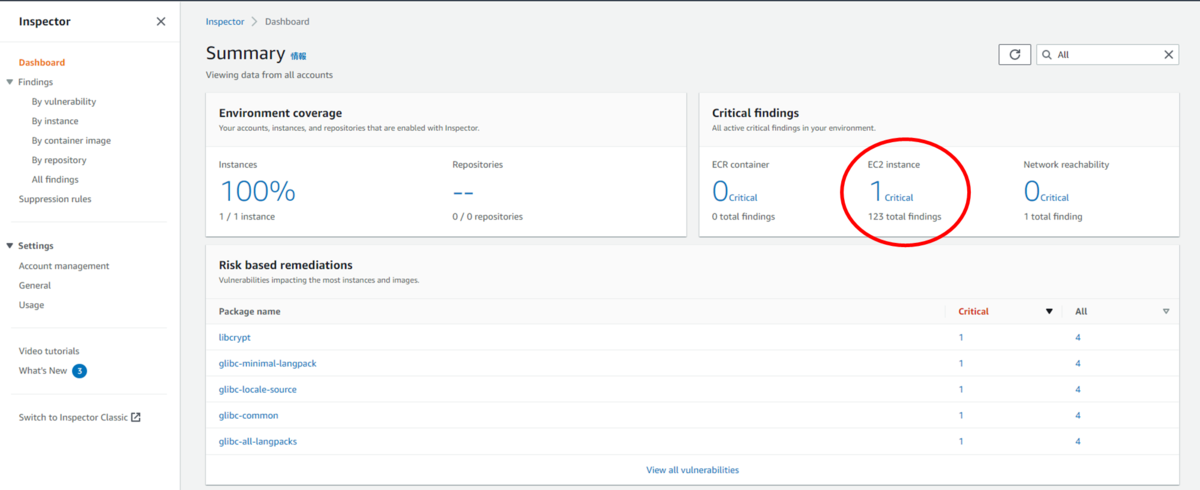
Task: Open Usage settings page
Action: tap(31, 305)
